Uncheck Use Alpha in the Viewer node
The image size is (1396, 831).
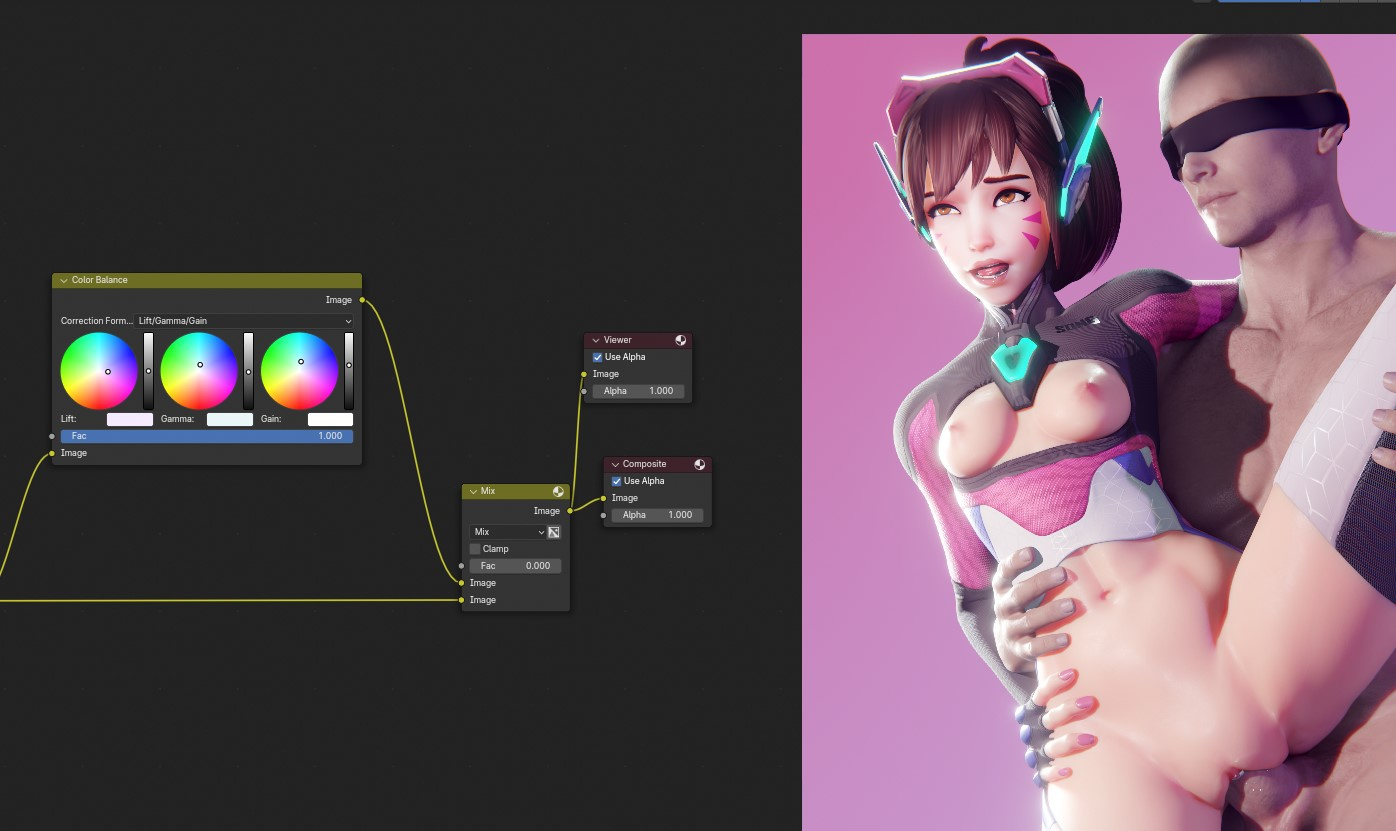(x=598, y=357)
